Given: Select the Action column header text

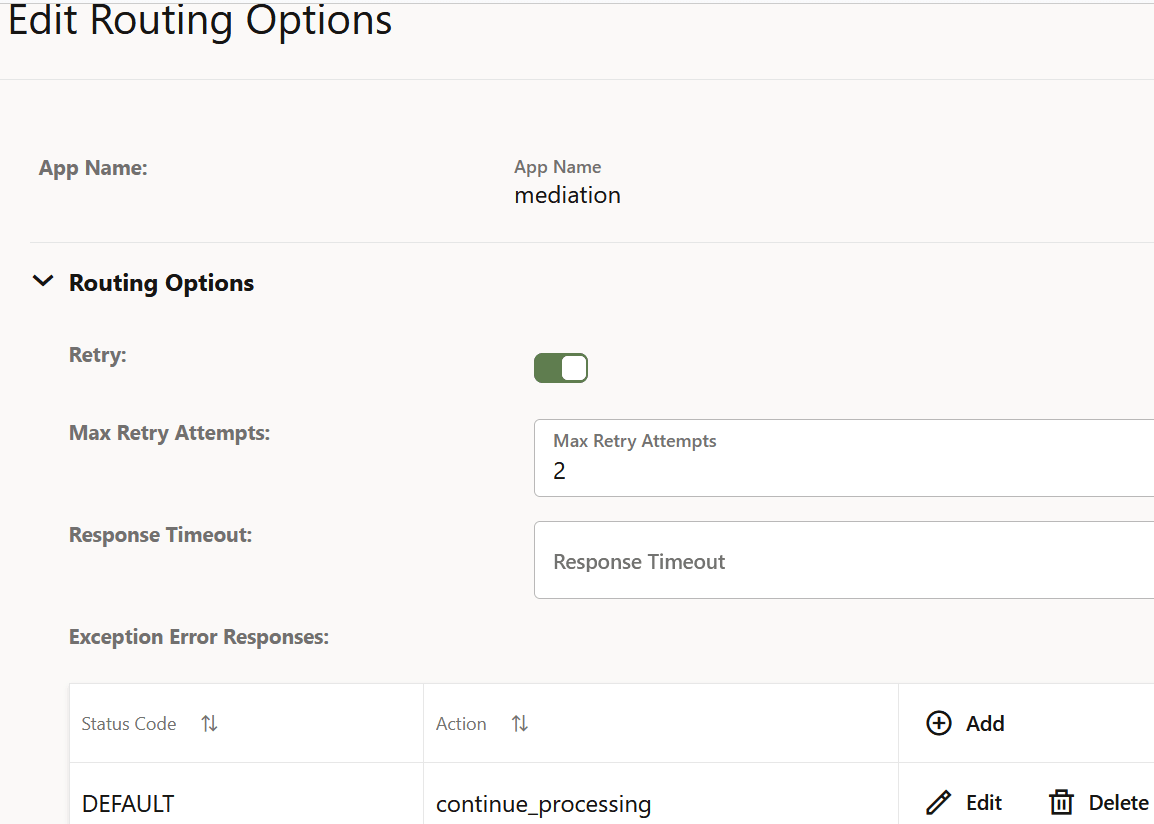Looking at the screenshot, I should coord(461,724).
